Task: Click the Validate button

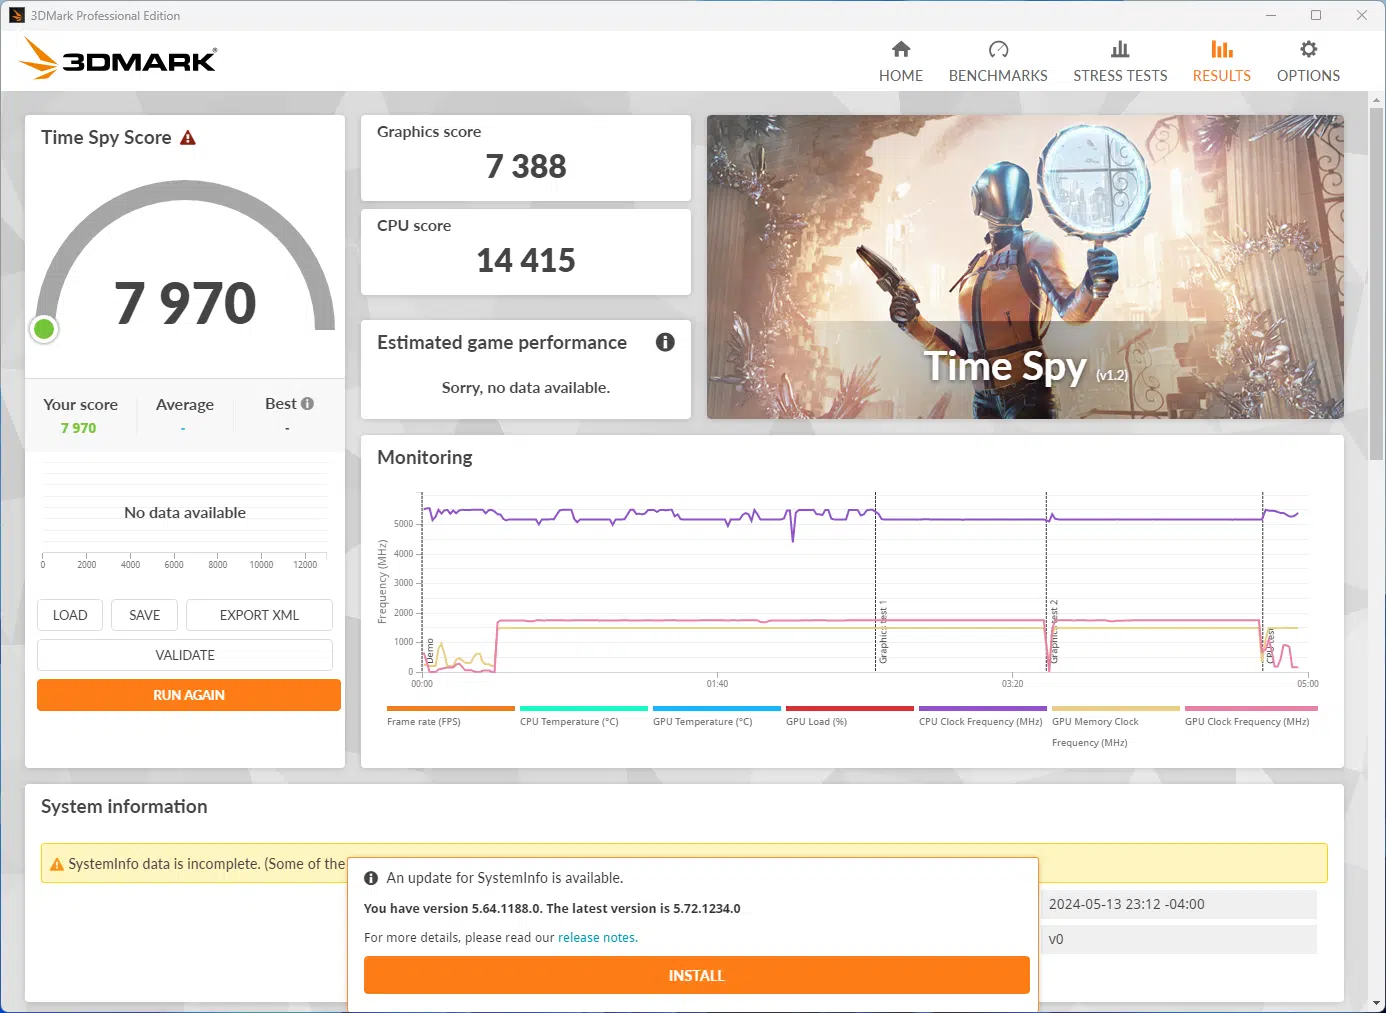Action: pos(185,655)
